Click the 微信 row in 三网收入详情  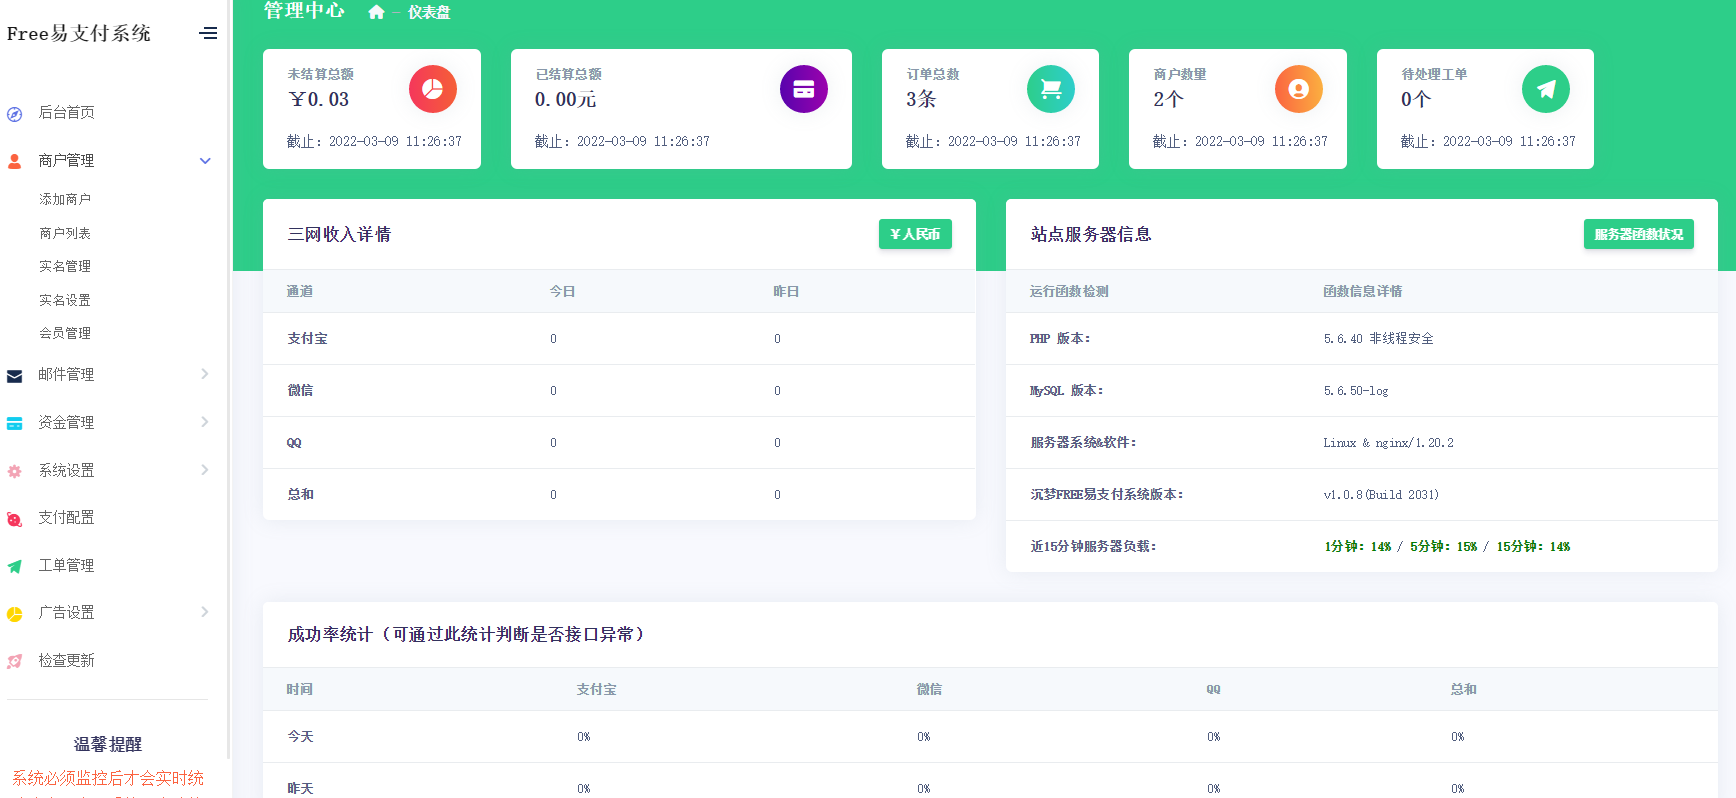tap(619, 391)
